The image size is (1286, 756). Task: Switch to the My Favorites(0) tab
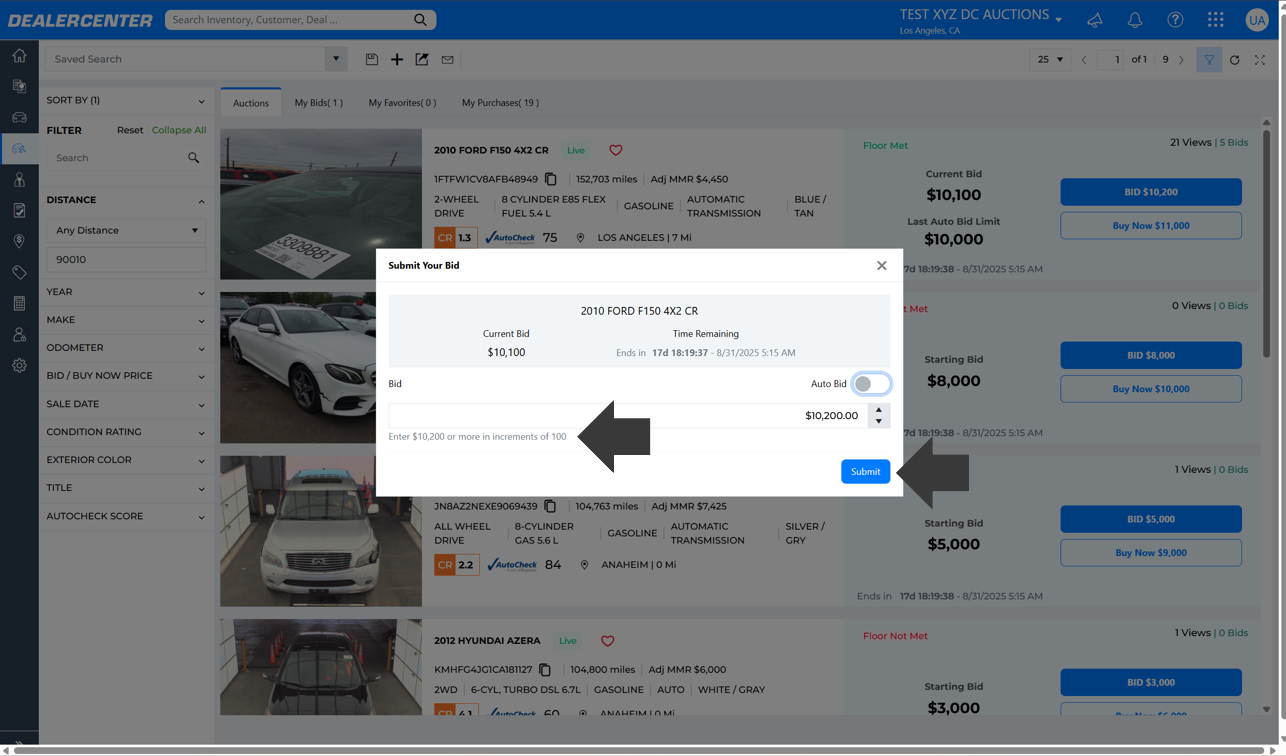tap(402, 103)
